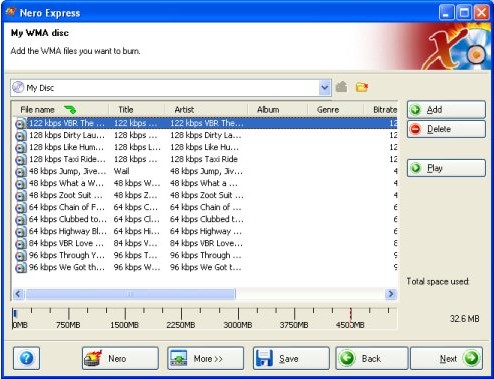Expand options with More >> button
This screenshot has height=379, width=494.
(x=206, y=358)
